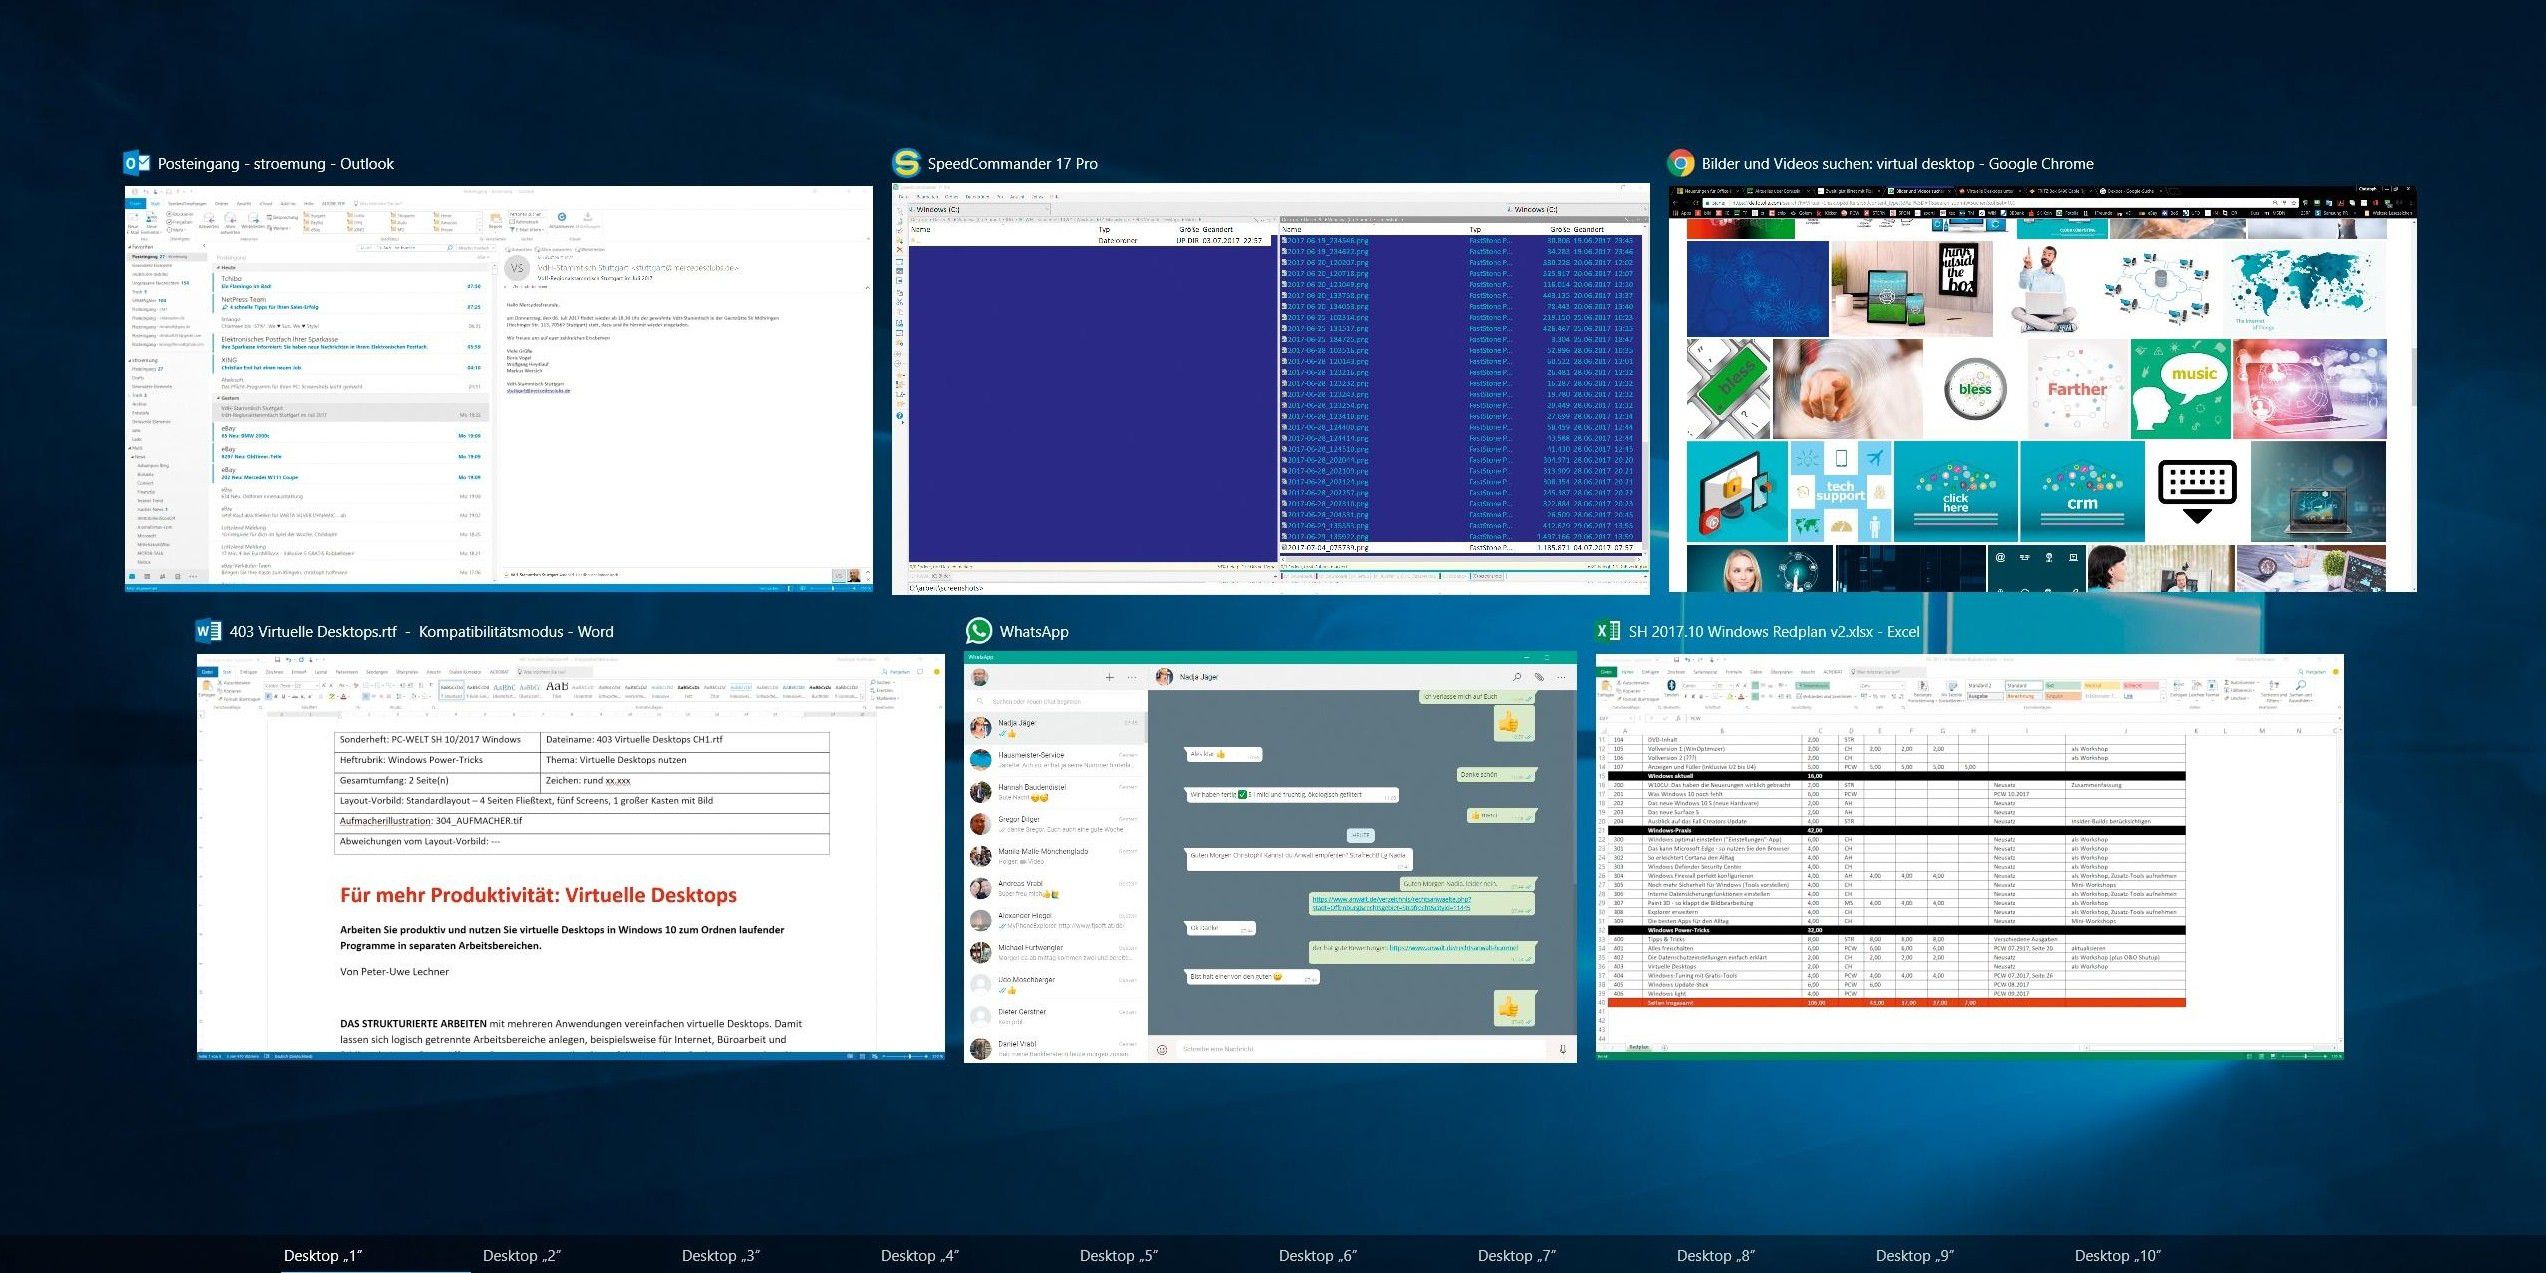Image resolution: width=2546 pixels, height=1273 pixels.
Task: Select the Hausmeister-Service conversation in WhatsApp
Action: point(1040,758)
